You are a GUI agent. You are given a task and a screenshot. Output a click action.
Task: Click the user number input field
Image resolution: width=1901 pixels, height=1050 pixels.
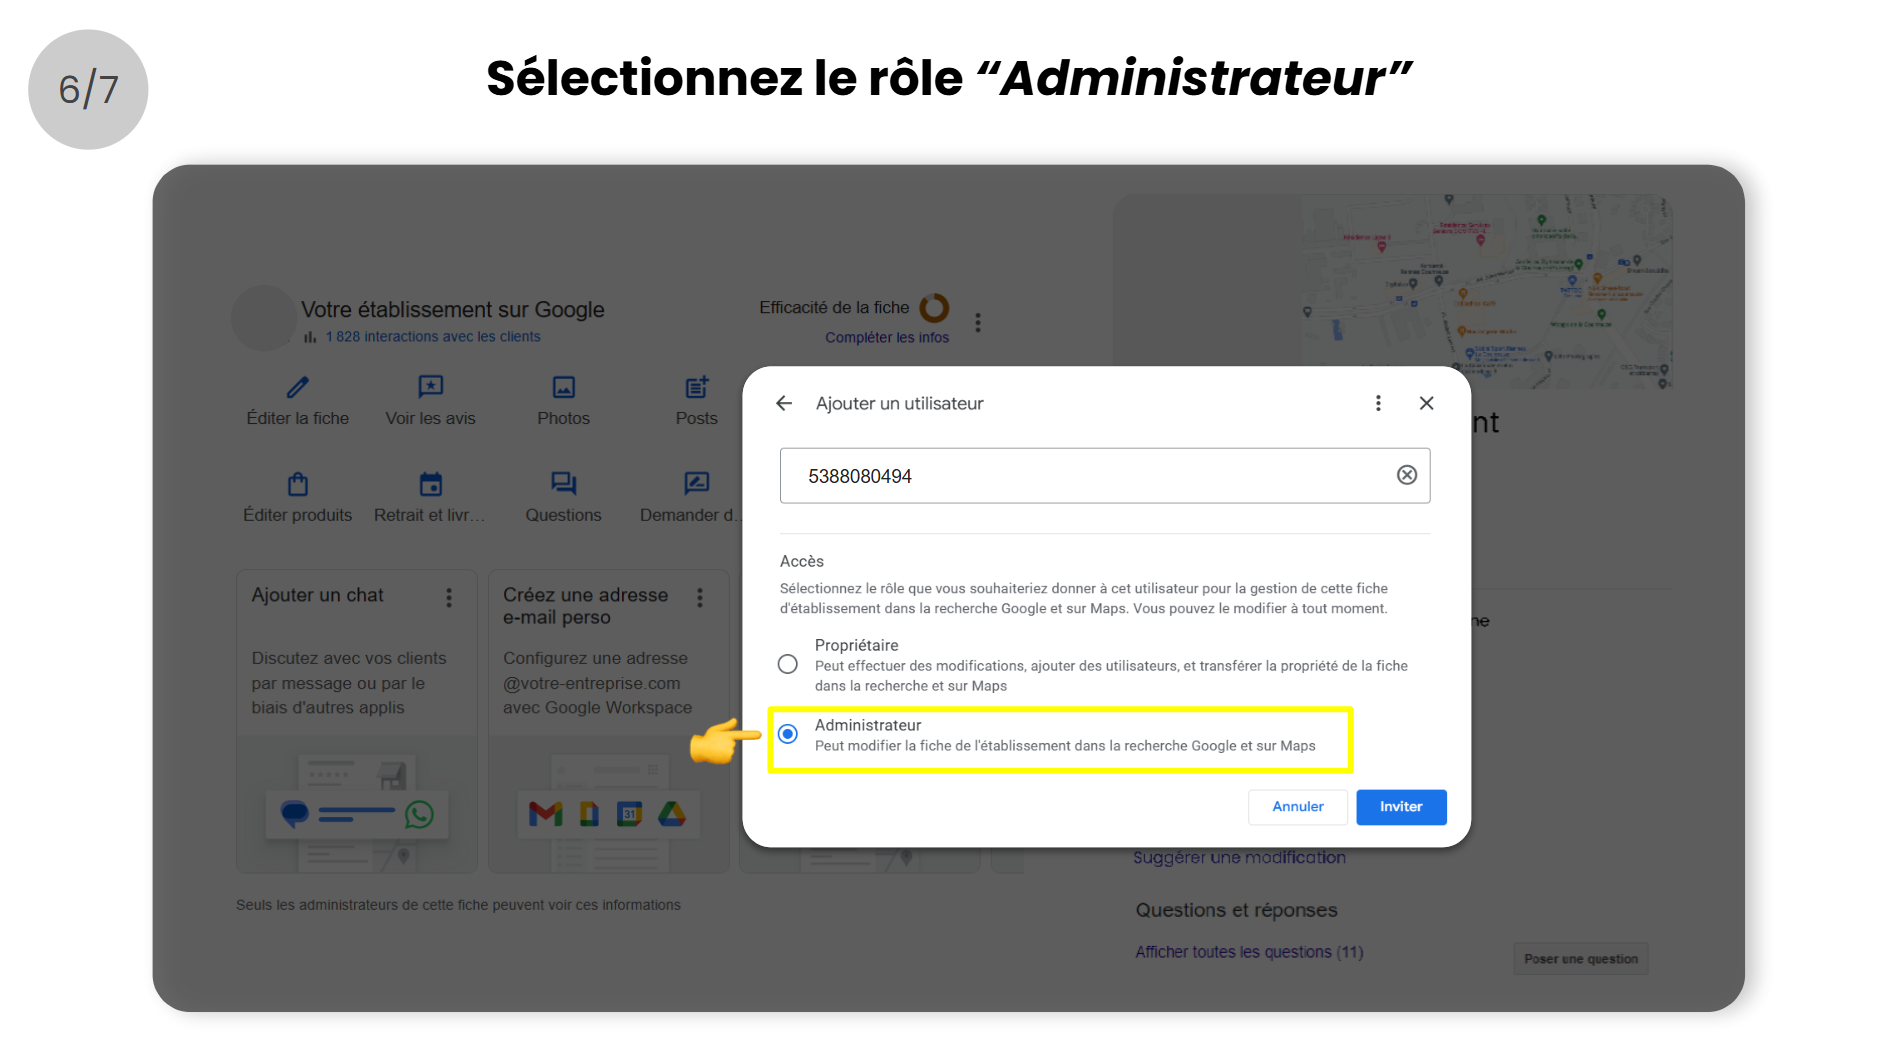pyautogui.click(x=1090, y=476)
